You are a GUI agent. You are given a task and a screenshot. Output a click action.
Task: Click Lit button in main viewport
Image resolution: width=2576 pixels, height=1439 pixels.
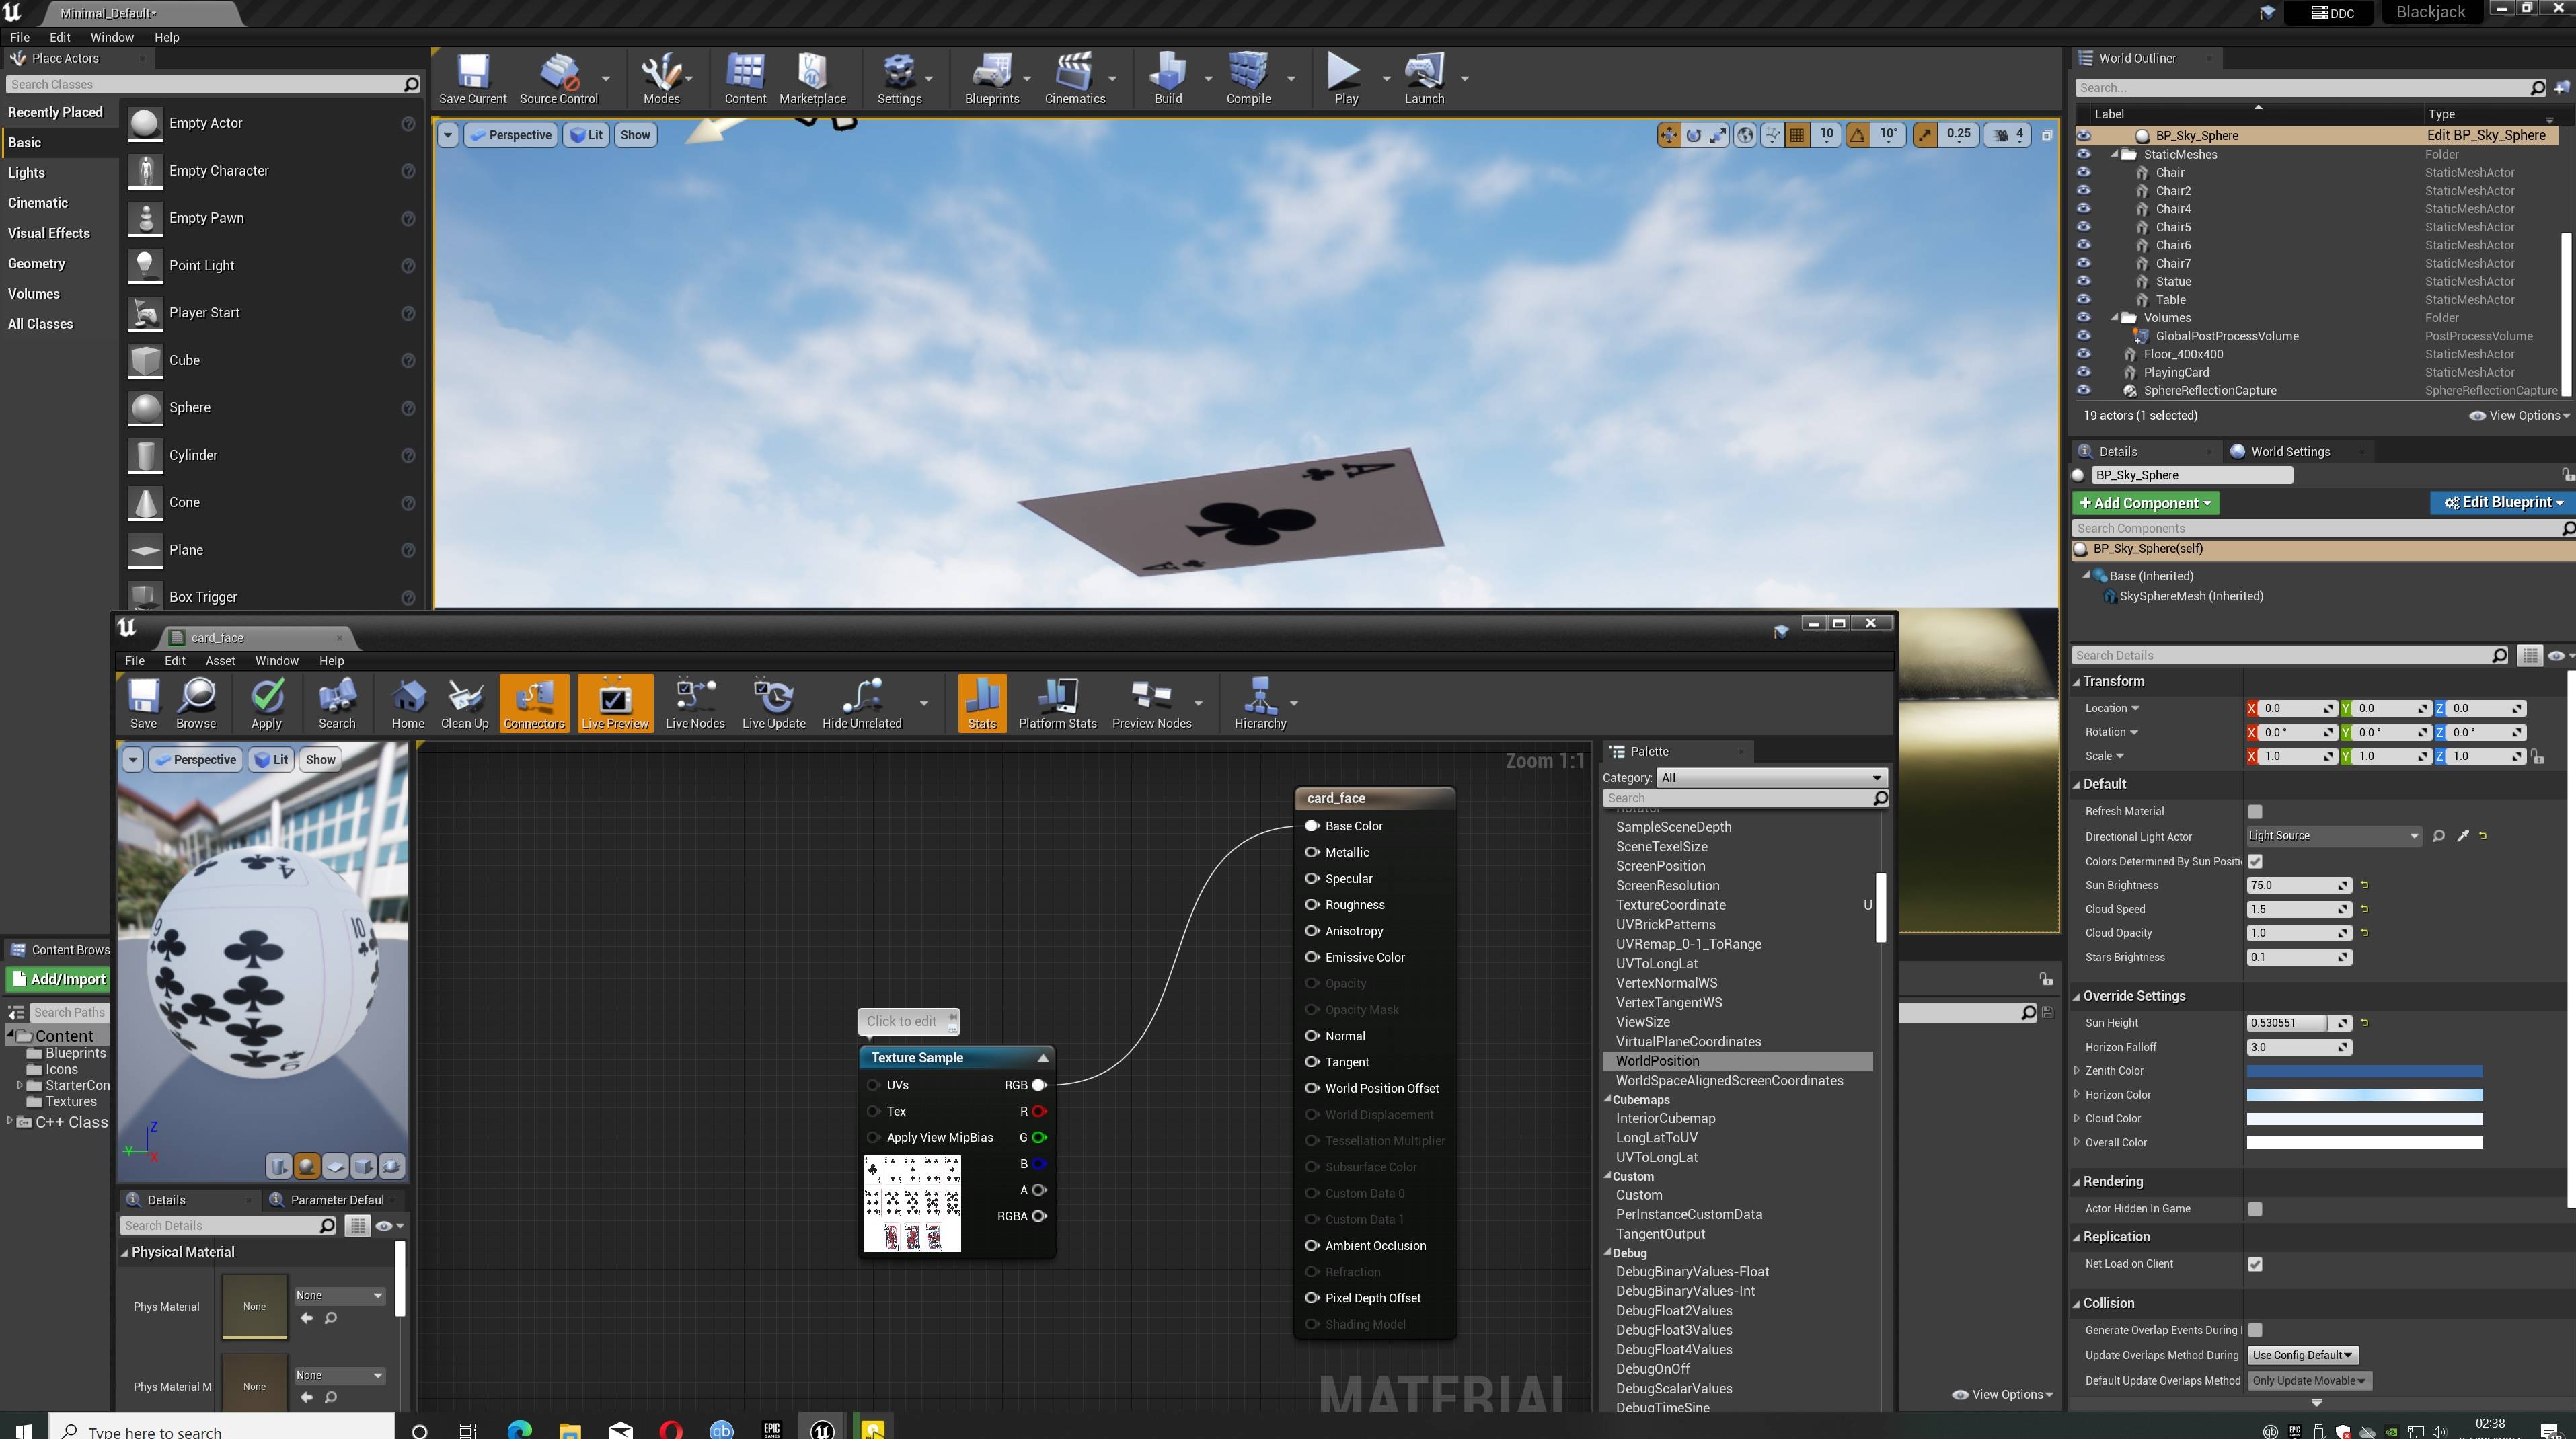[x=586, y=135]
